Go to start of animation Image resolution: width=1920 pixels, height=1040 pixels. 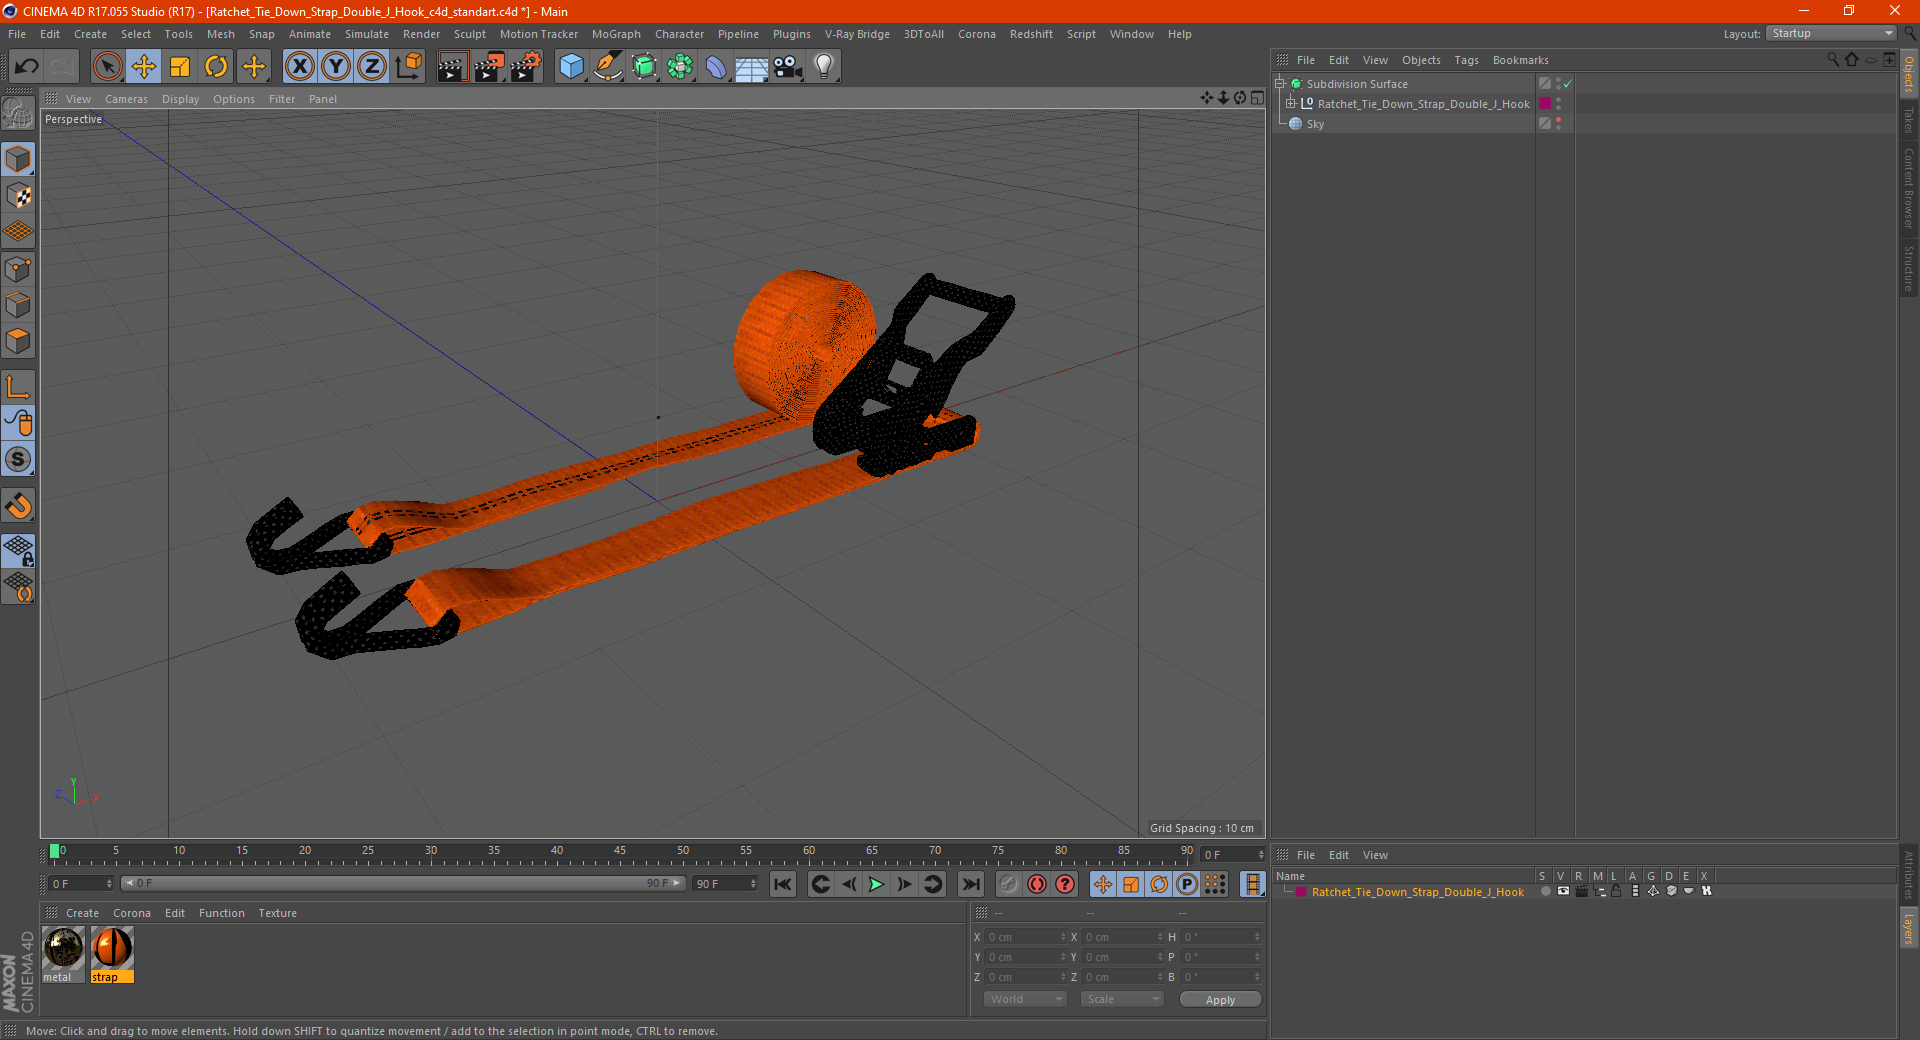pos(783,884)
